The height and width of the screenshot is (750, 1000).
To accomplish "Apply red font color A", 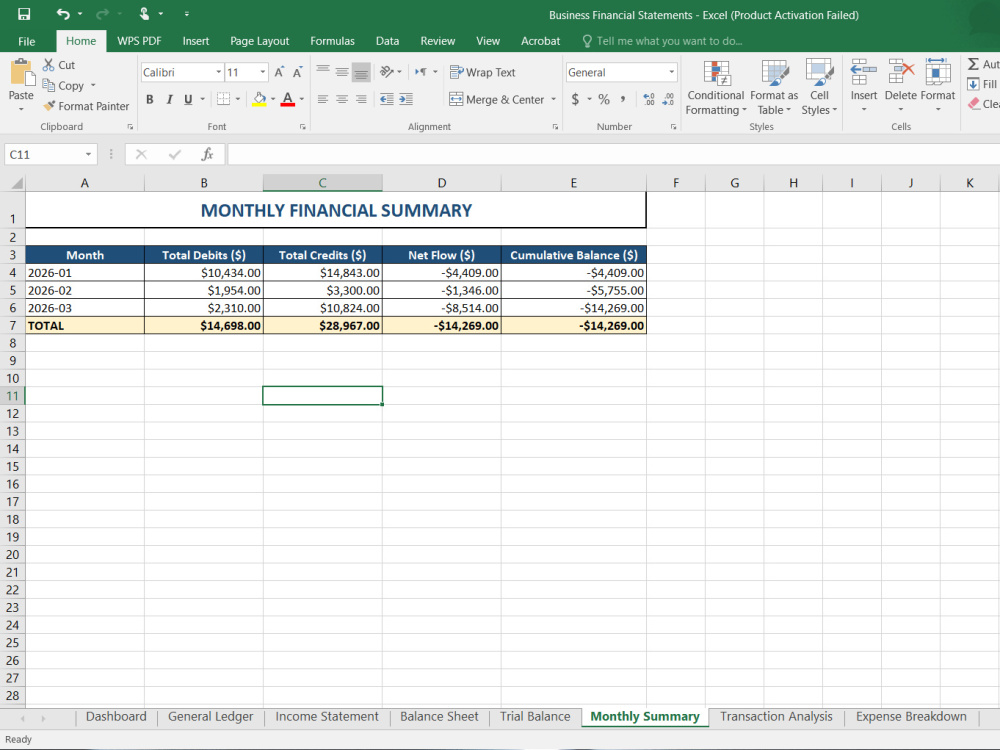I will 288,99.
